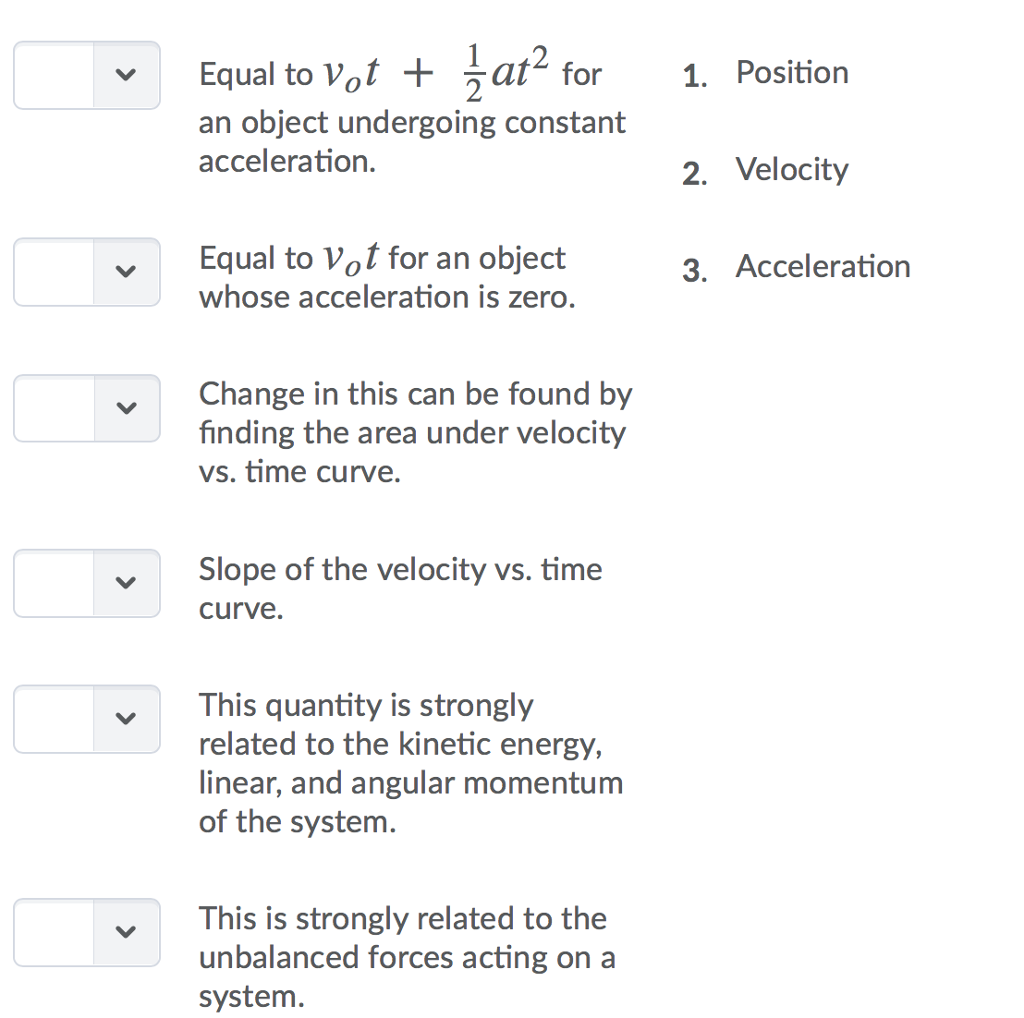Select the Acceleration answer option

823,266
